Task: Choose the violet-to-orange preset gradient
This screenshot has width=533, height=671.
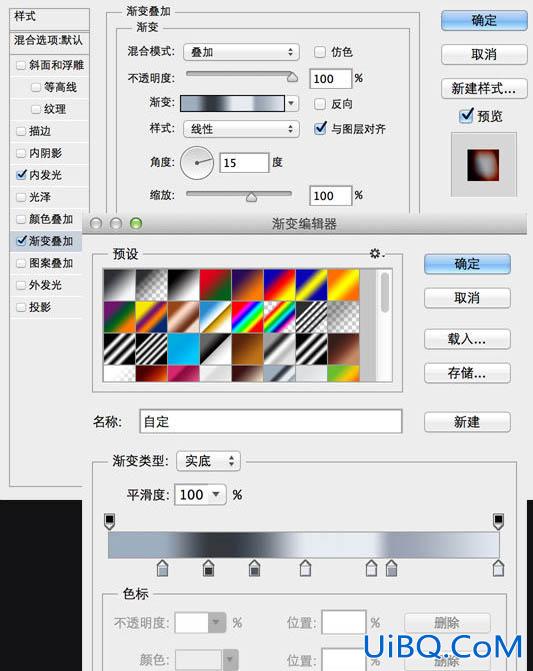Action: point(248,285)
